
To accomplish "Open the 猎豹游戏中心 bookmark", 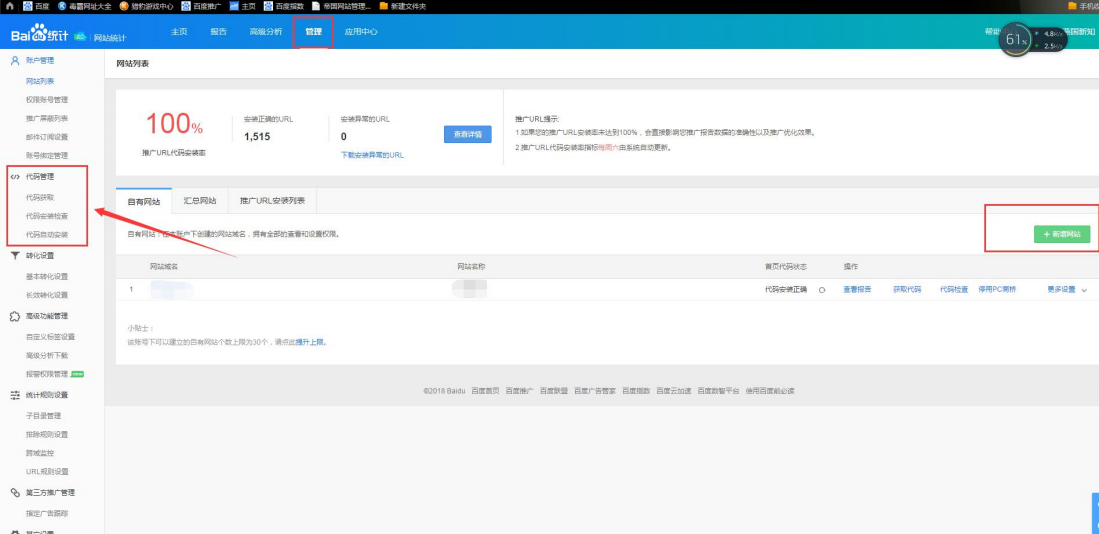I will [146, 6].
